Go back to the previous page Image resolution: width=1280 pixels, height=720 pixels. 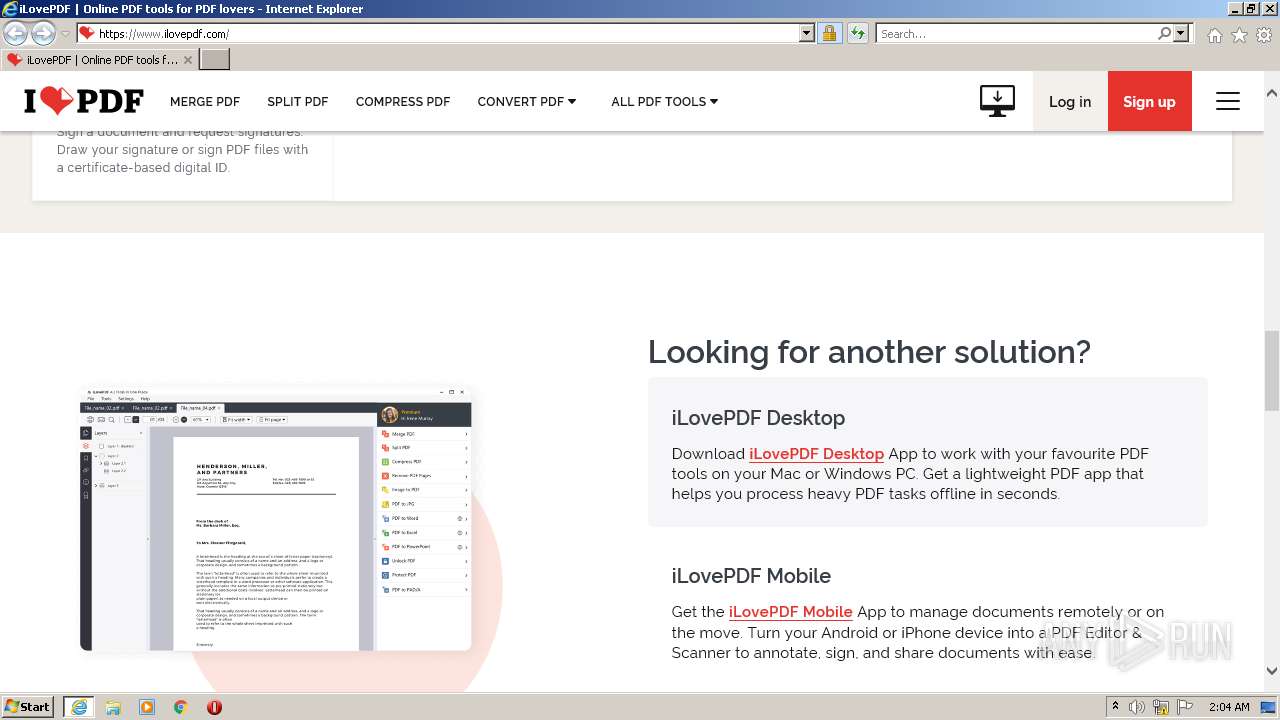[x=16, y=33]
